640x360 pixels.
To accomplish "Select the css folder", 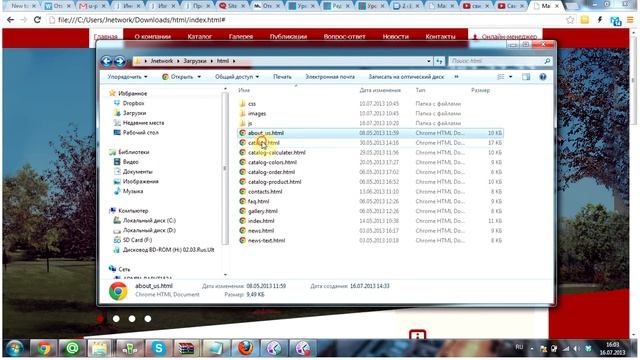I will tap(252, 104).
